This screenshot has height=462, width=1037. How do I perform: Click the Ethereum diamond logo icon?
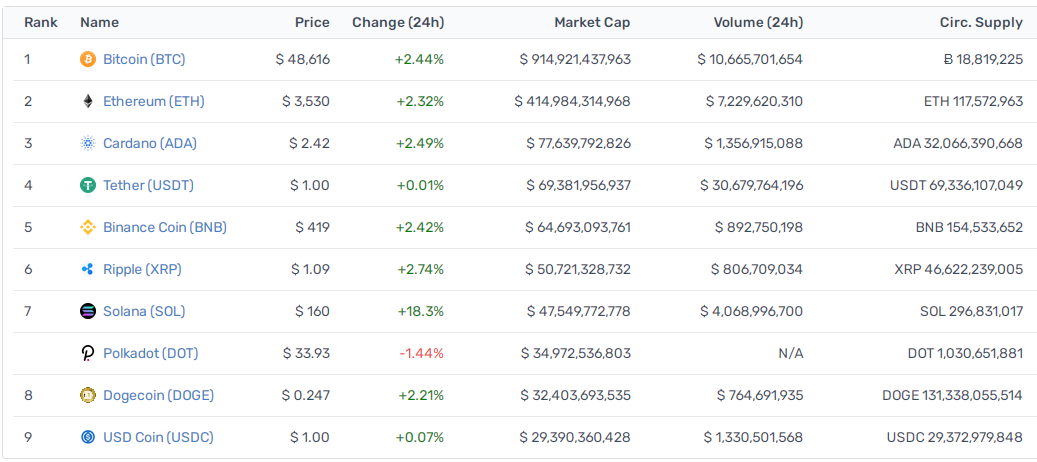88,102
